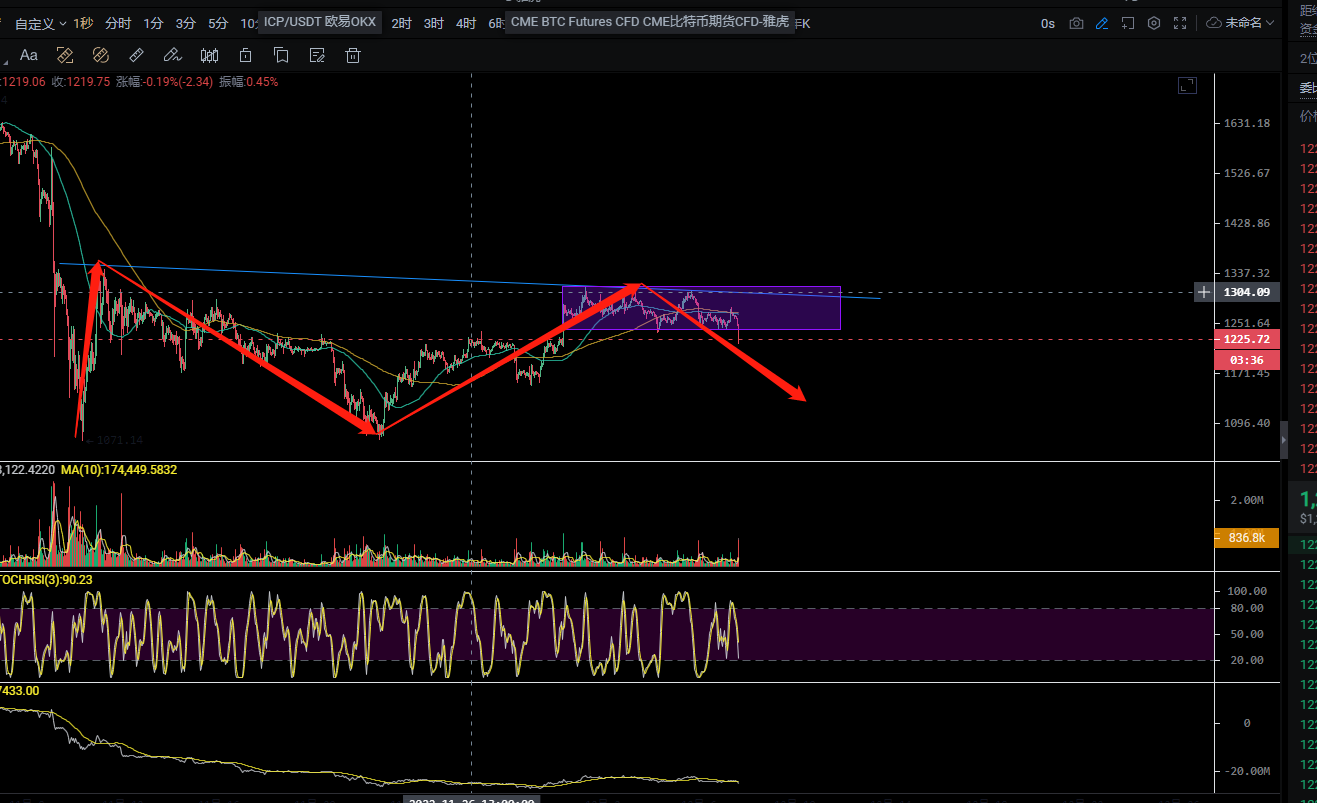Switch to the 1秒 timeframe
The height and width of the screenshot is (803, 1317).
84,23
